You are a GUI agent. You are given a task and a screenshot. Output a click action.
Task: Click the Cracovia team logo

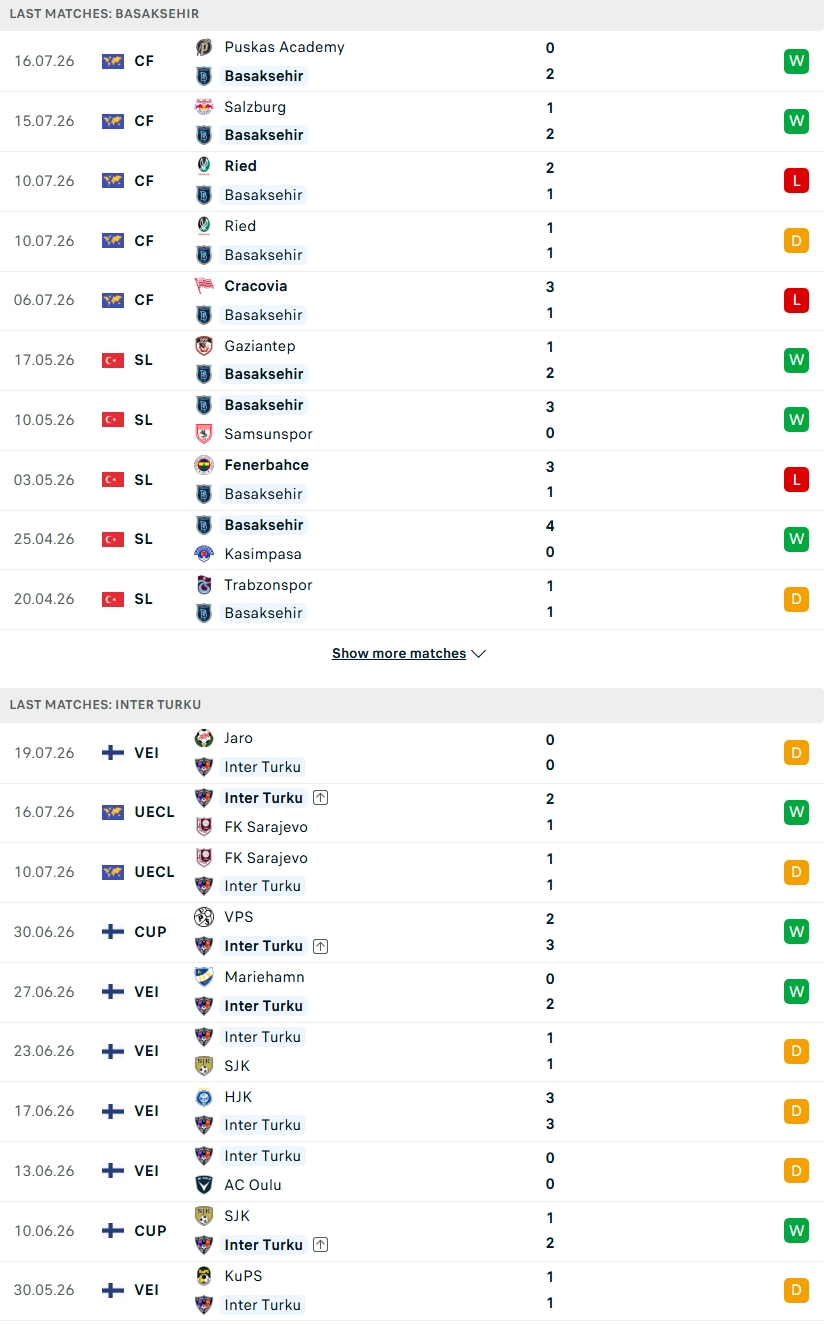point(204,286)
